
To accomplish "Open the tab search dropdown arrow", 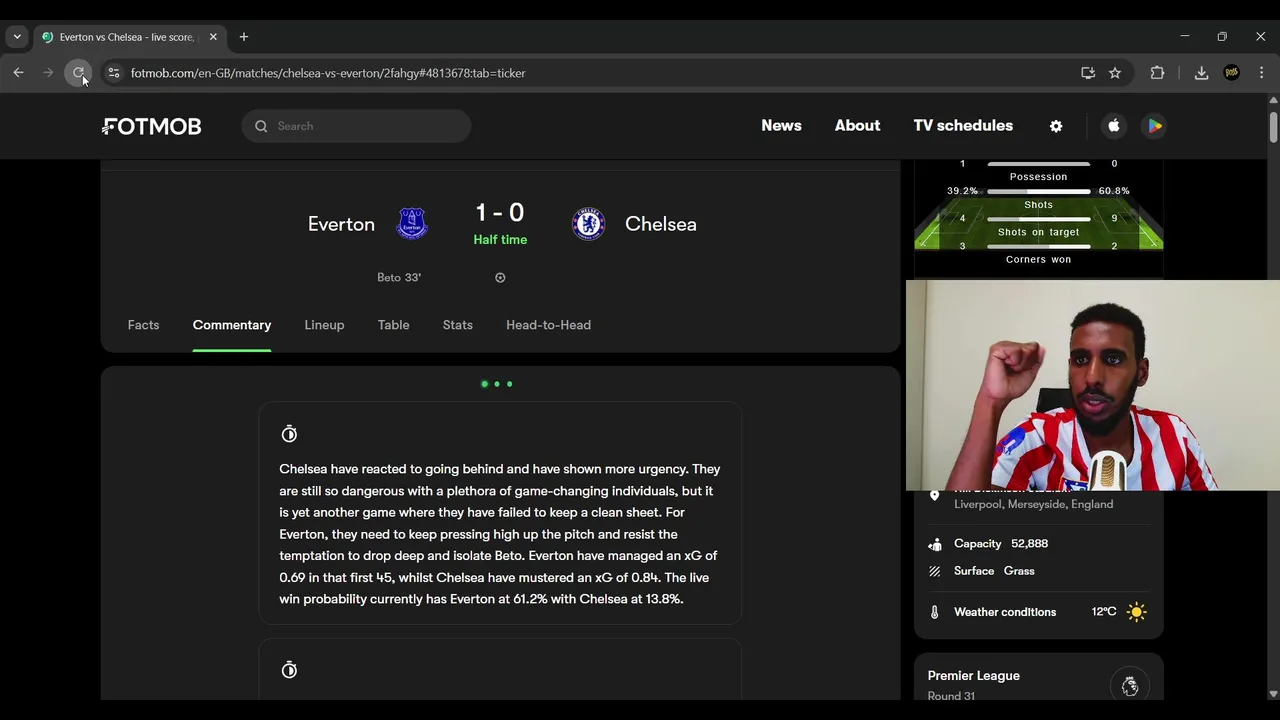I will (x=17, y=37).
